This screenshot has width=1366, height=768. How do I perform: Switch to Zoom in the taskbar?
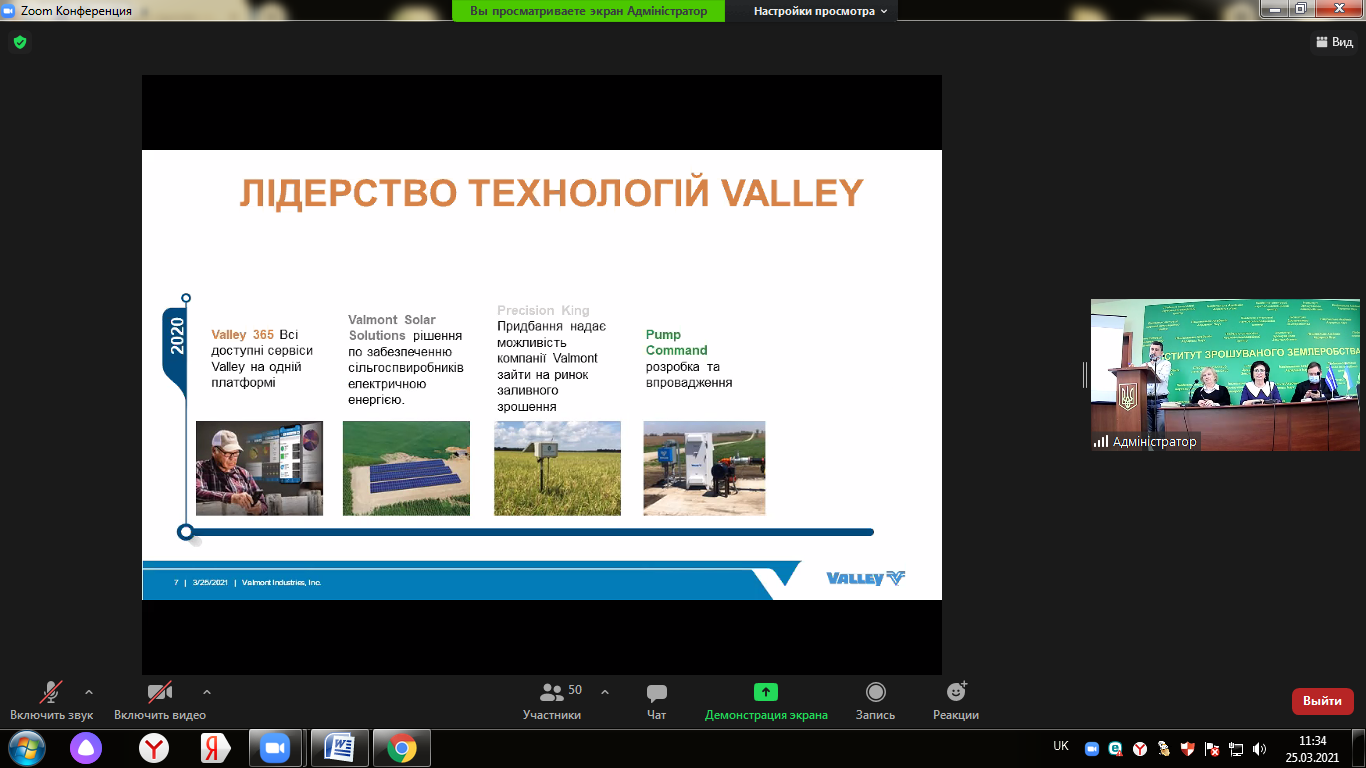(x=274, y=748)
